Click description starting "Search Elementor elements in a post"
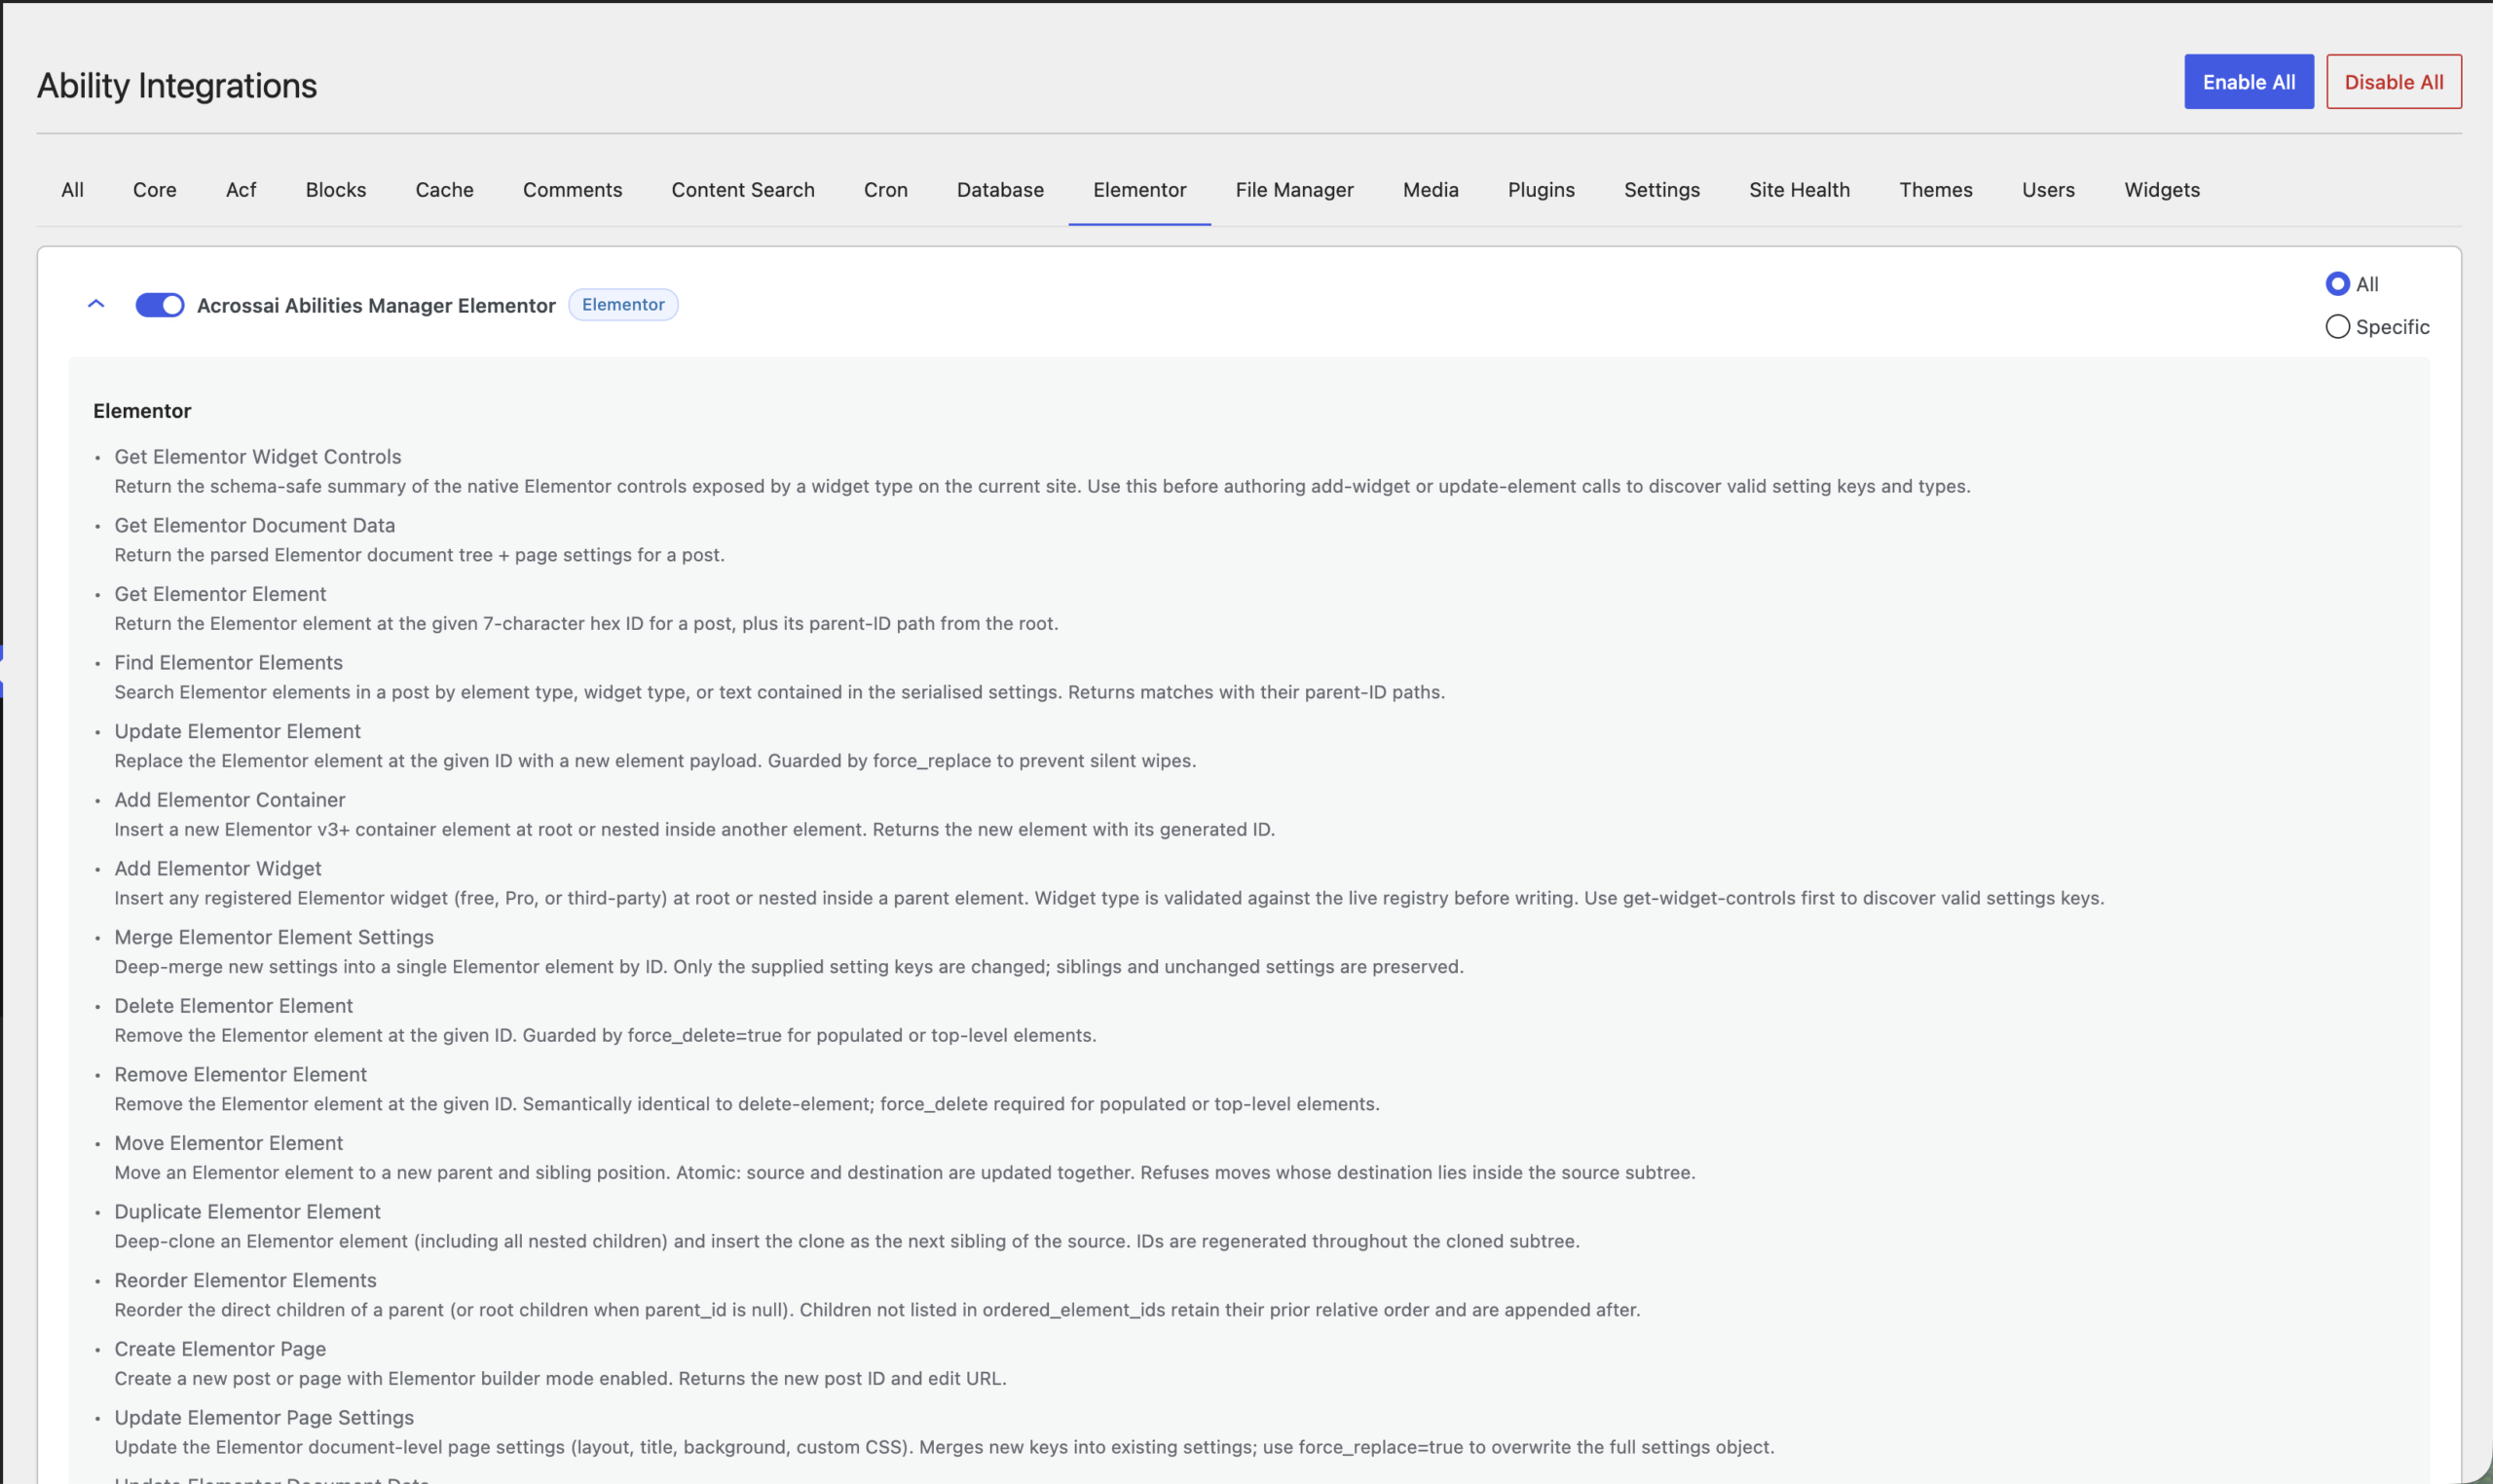 pos(779,693)
